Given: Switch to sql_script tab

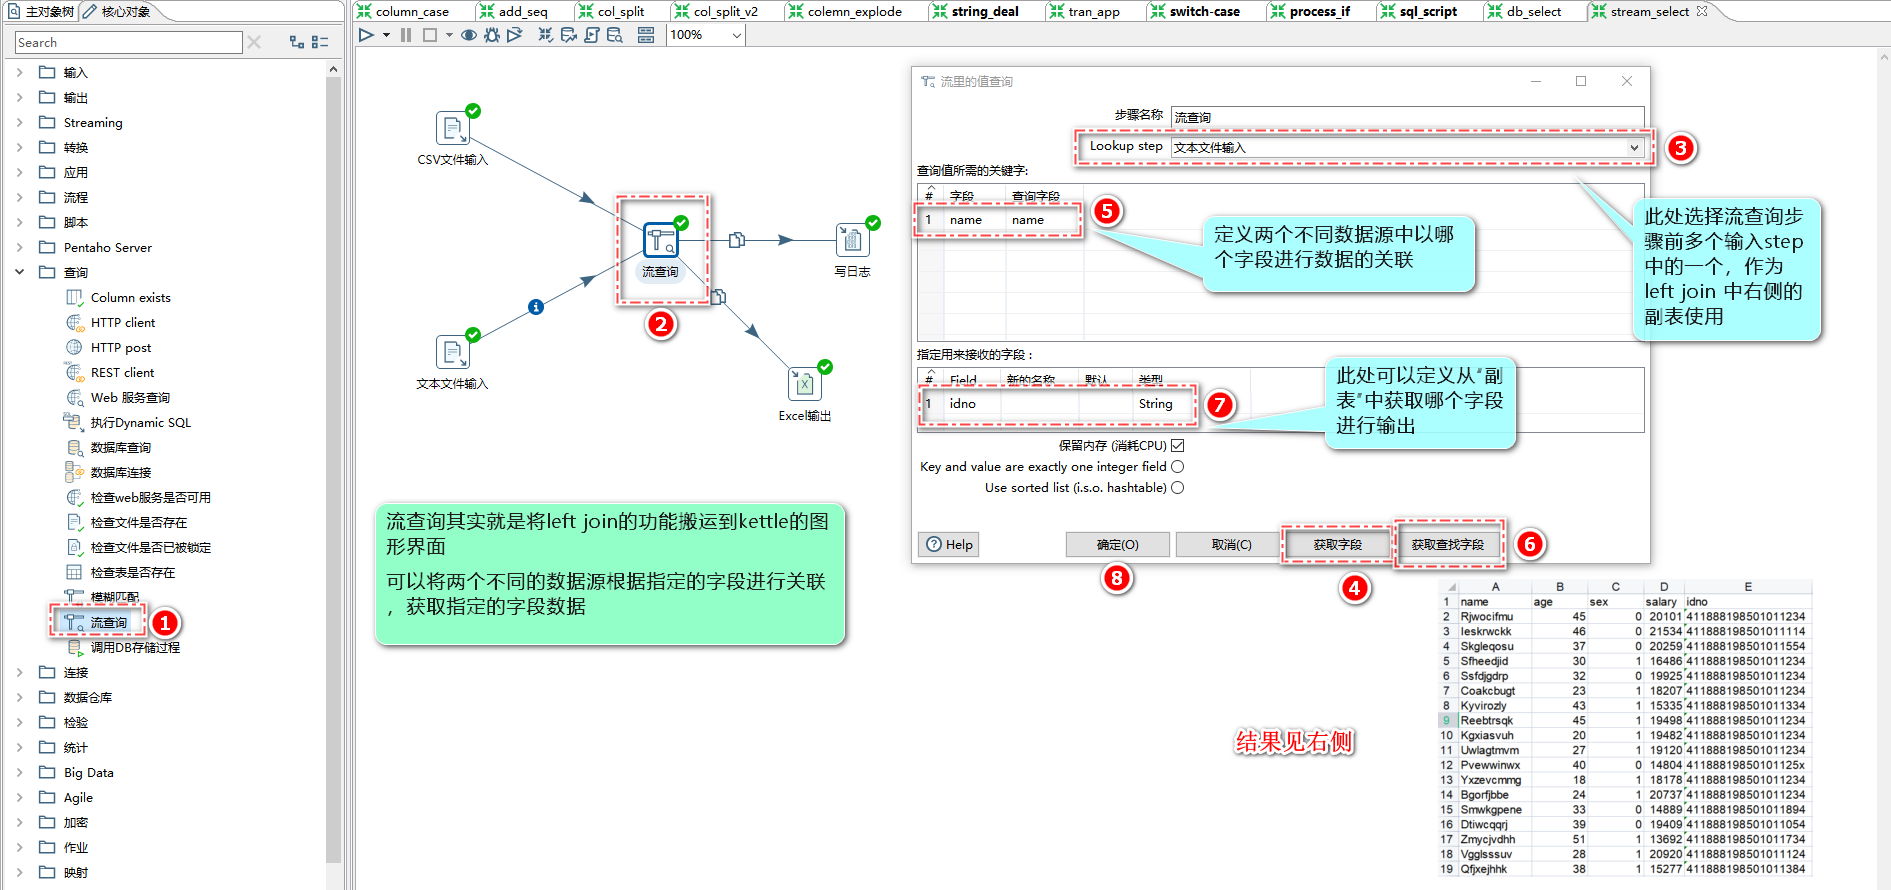Looking at the screenshot, I should (1427, 11).
